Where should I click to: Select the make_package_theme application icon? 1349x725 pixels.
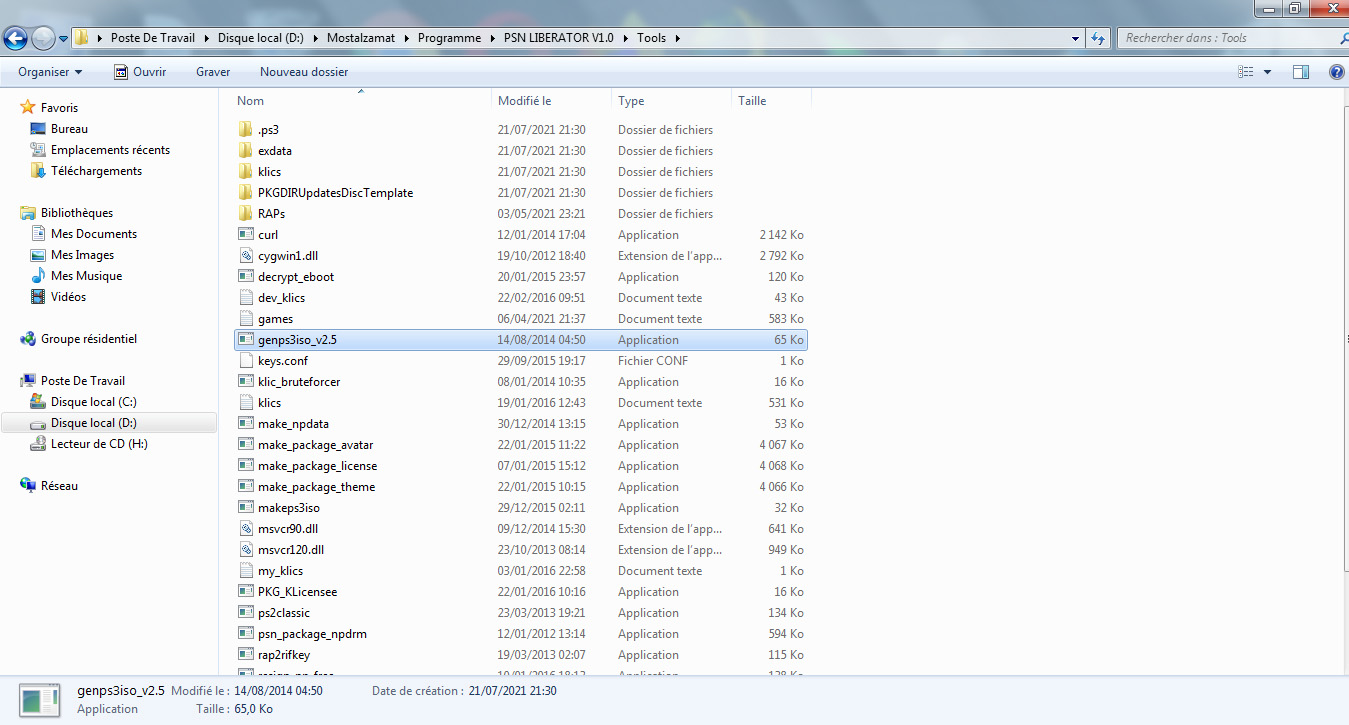click(247, 487)
